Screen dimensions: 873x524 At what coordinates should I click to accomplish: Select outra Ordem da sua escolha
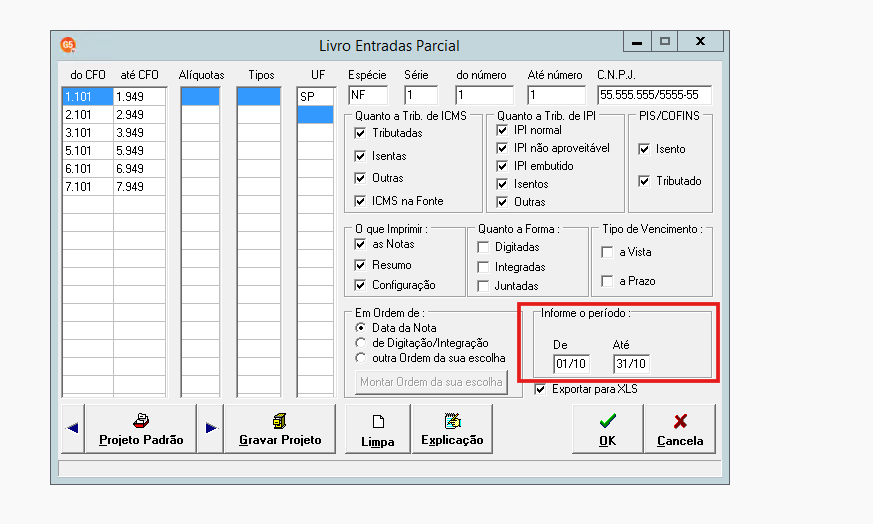[x=361, y=358]
